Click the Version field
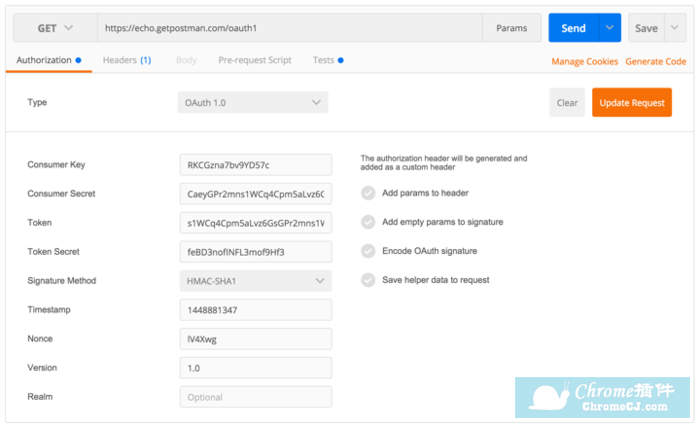 tap(256, 368)
